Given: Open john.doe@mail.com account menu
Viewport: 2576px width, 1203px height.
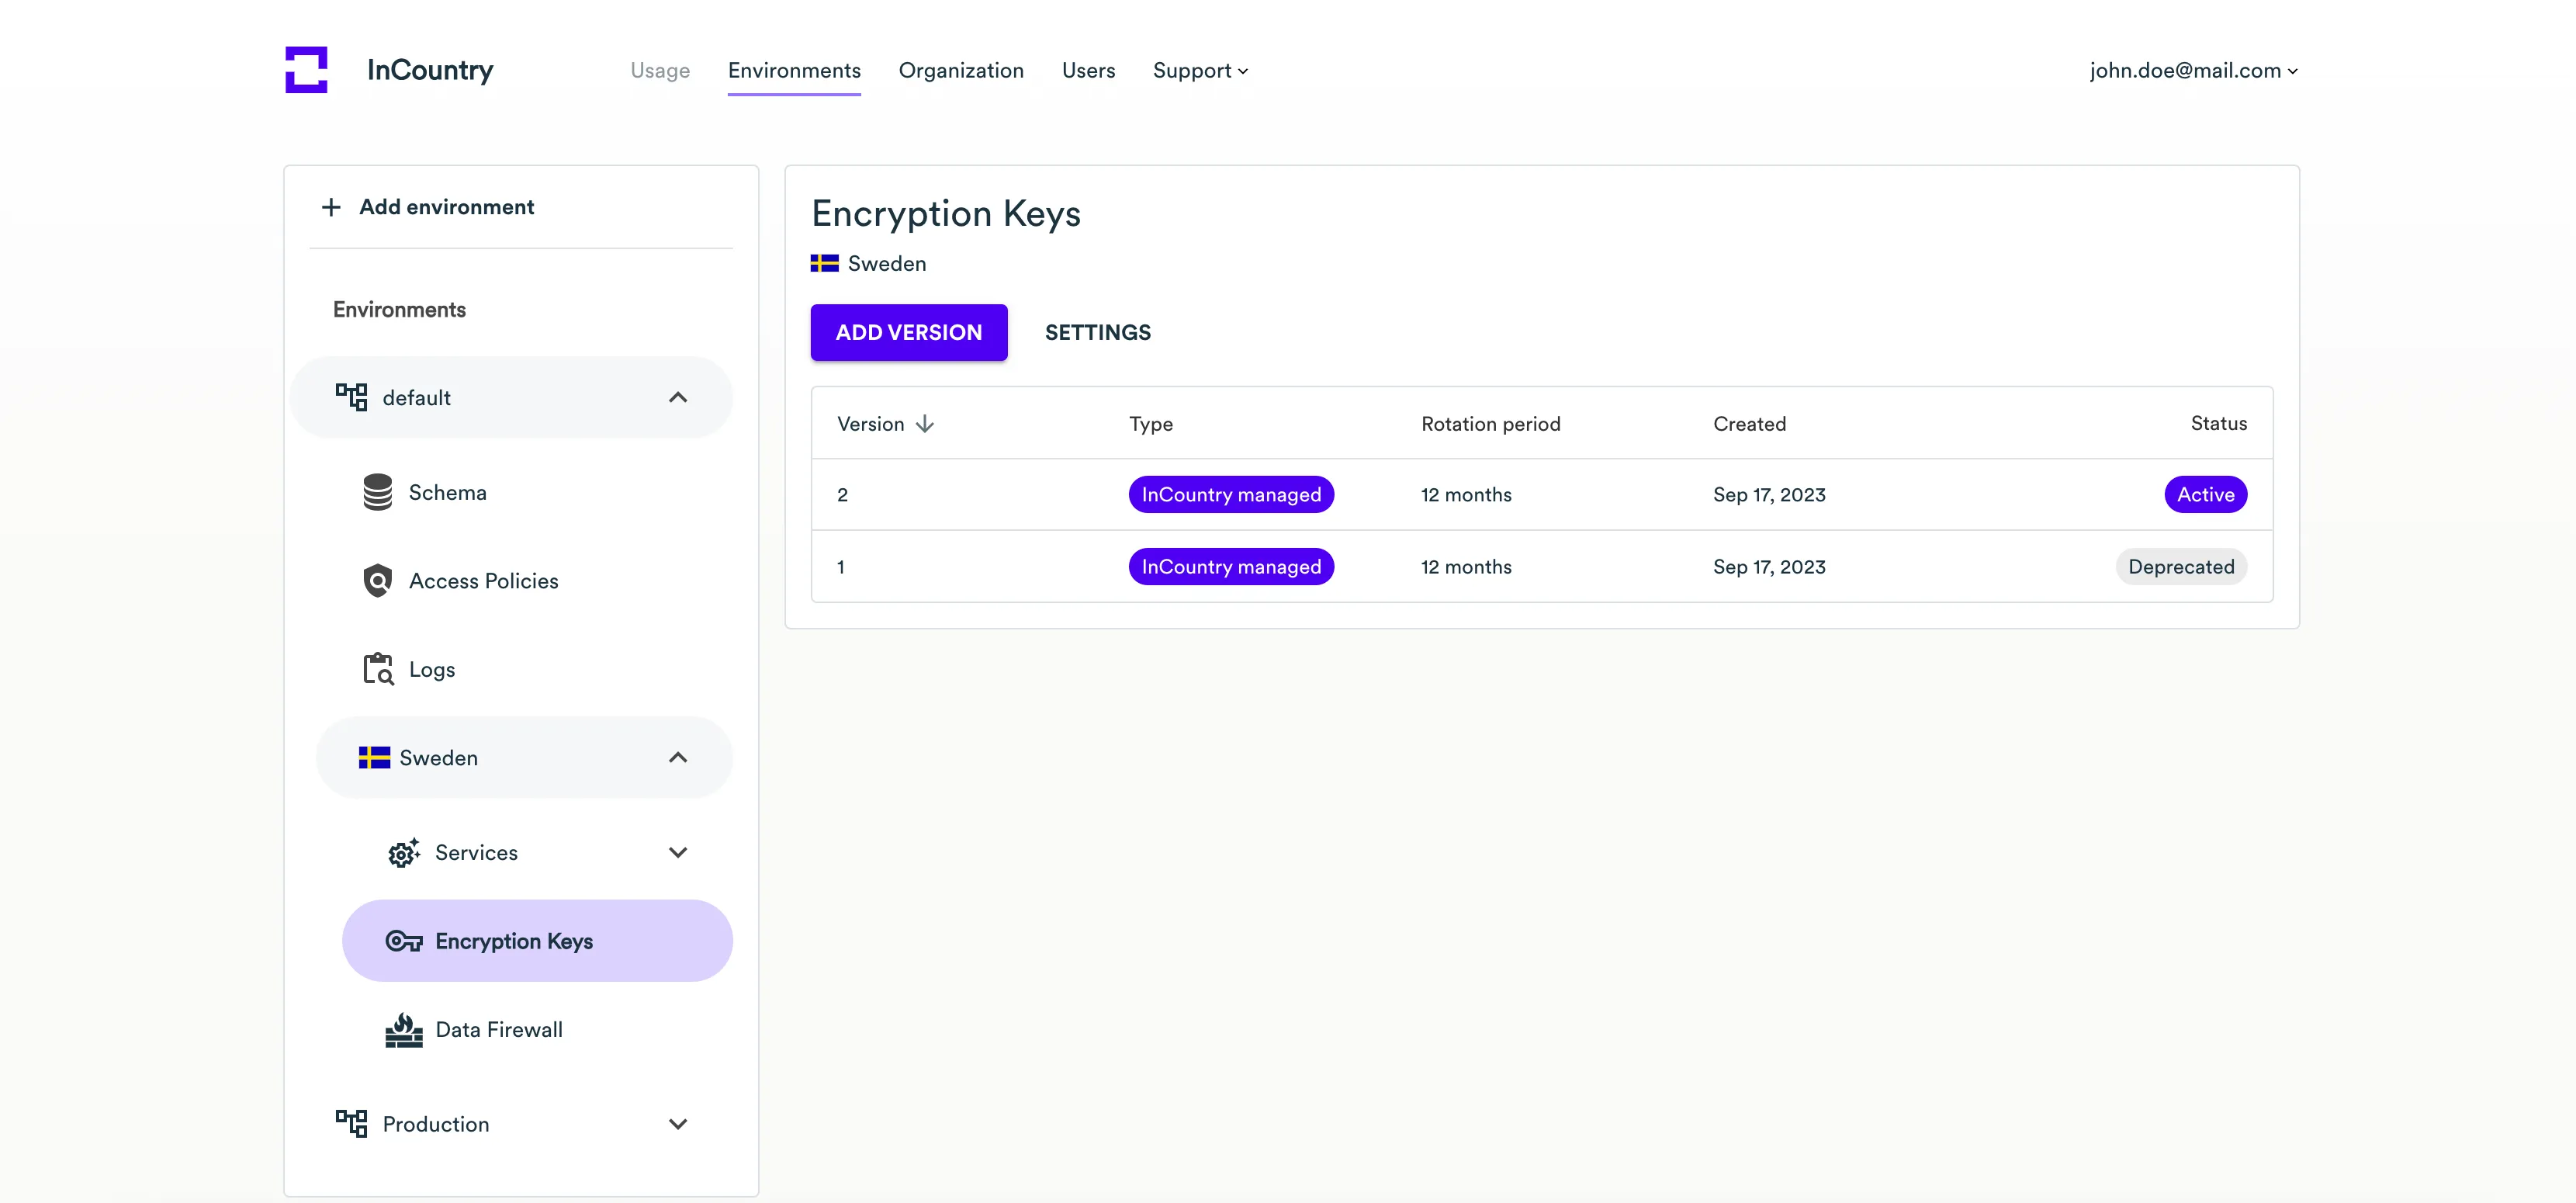Looking at the screenshot, I should click(2193, 71).
